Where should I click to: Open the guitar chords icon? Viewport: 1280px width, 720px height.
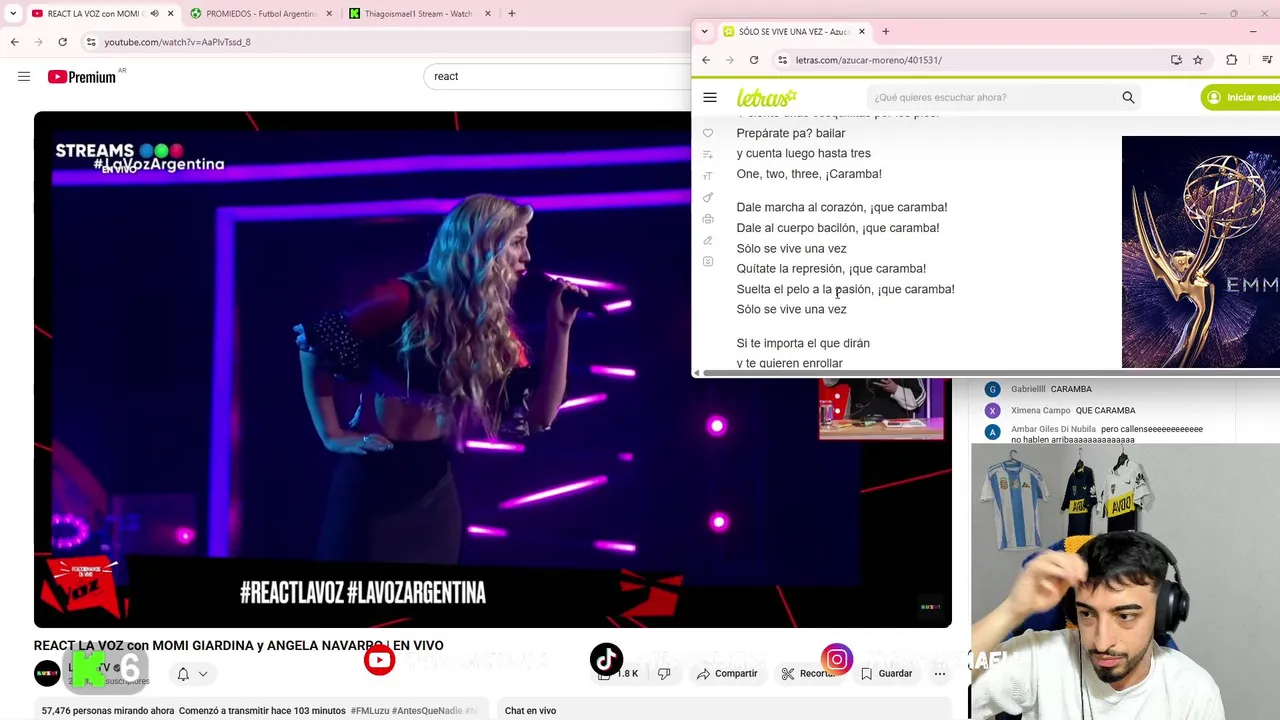tap(708, 198)
